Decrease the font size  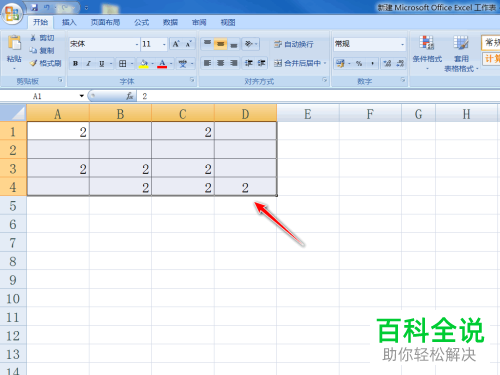188,44
